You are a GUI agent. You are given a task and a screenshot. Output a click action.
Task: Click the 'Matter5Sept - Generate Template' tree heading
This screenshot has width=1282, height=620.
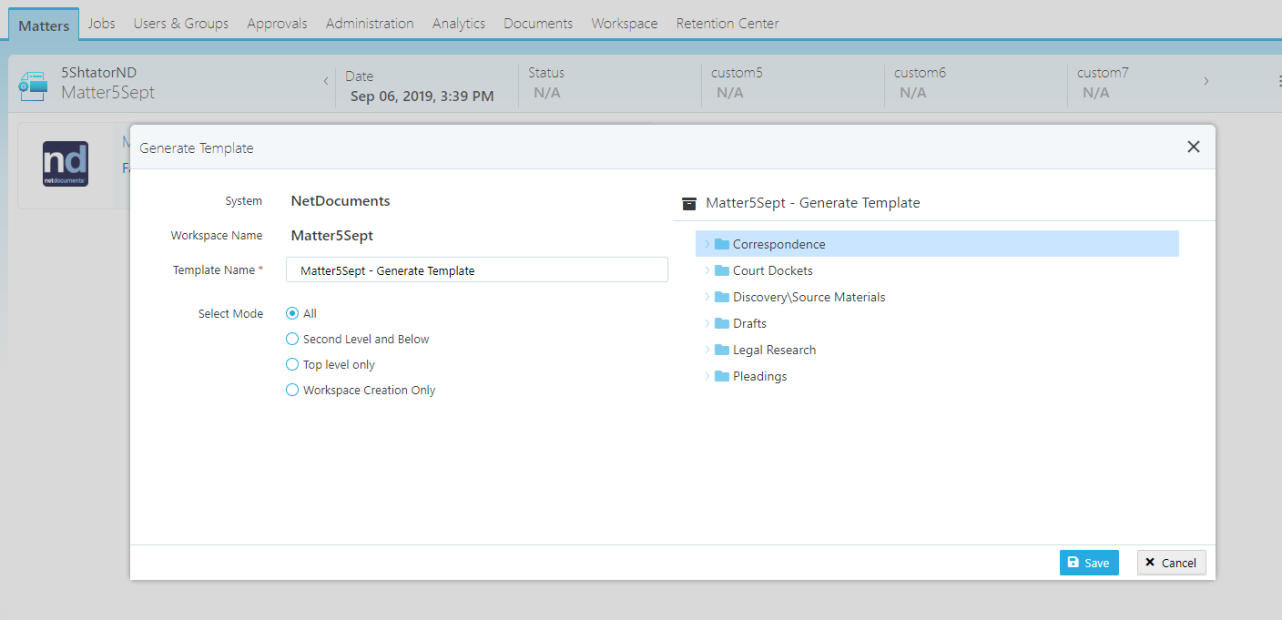[813, 203]
